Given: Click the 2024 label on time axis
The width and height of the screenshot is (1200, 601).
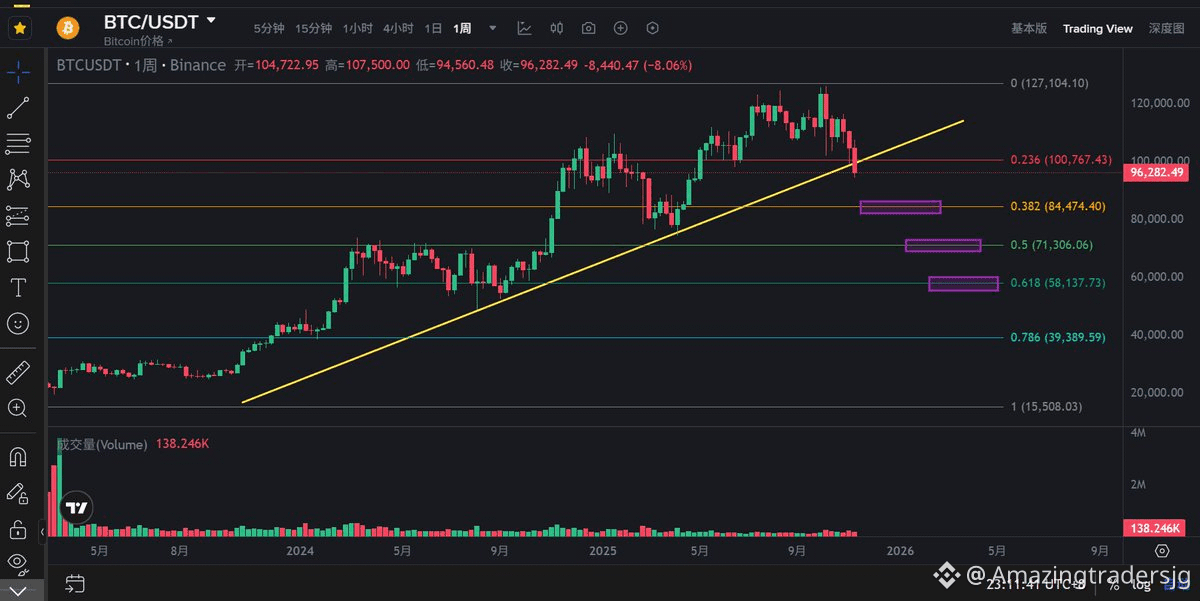Looking at the screenshot, I should tap(300, 551).
